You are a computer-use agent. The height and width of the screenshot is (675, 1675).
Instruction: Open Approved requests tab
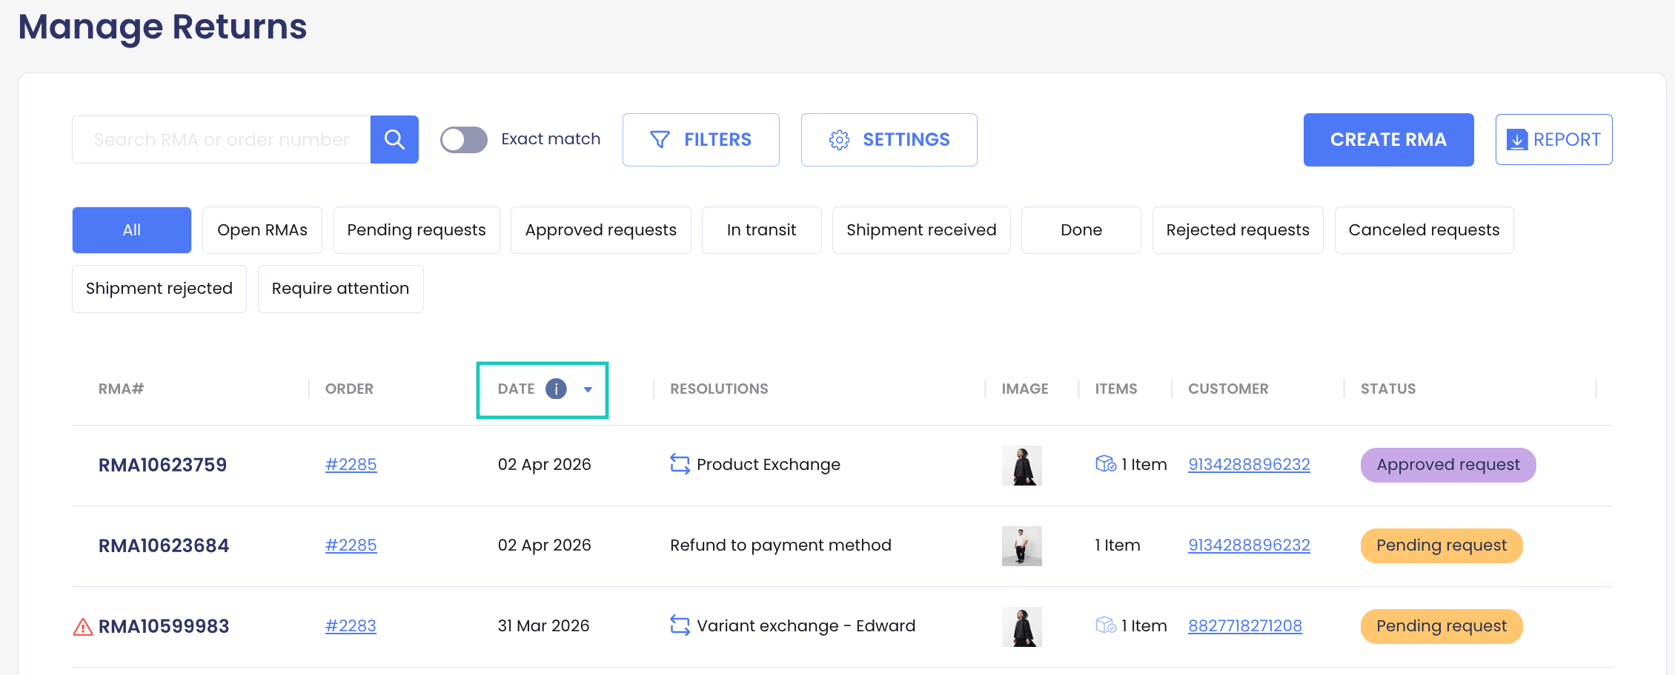click(x=601, y=230)
